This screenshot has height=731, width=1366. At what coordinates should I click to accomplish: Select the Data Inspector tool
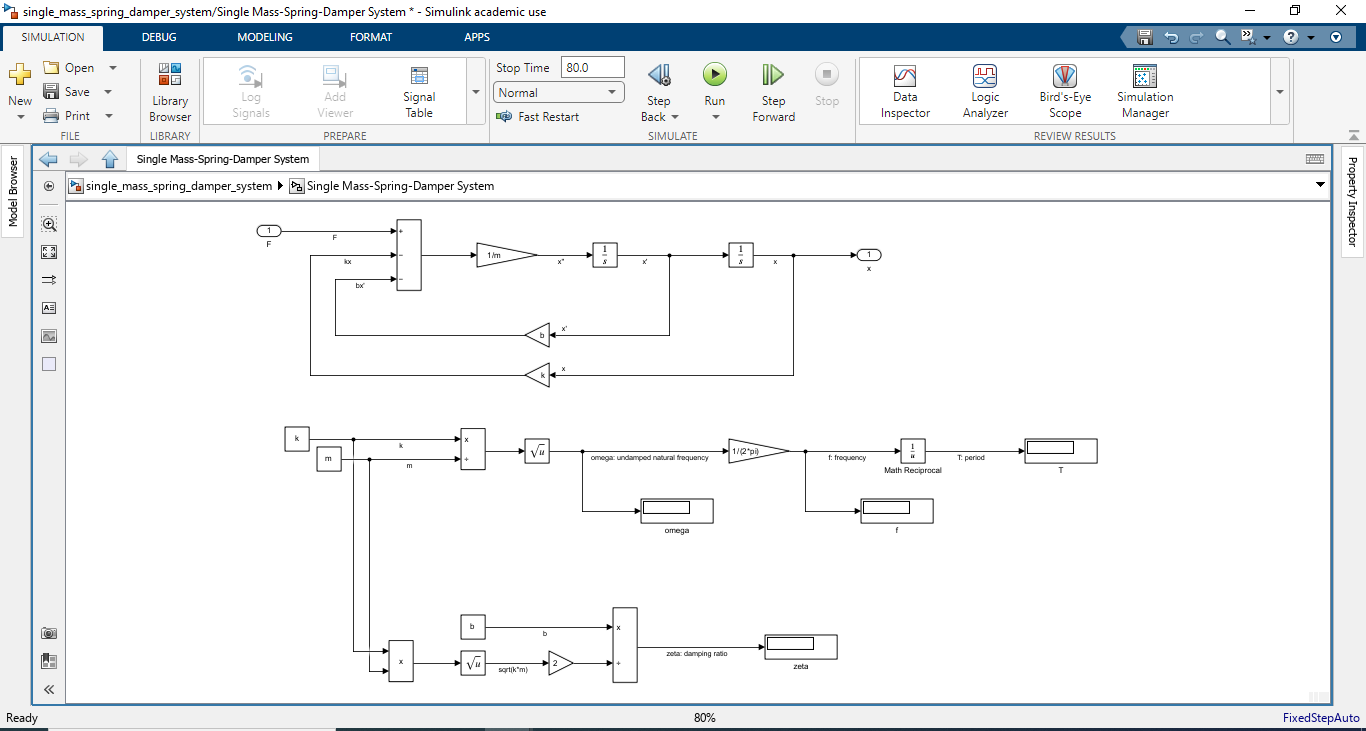904,91
